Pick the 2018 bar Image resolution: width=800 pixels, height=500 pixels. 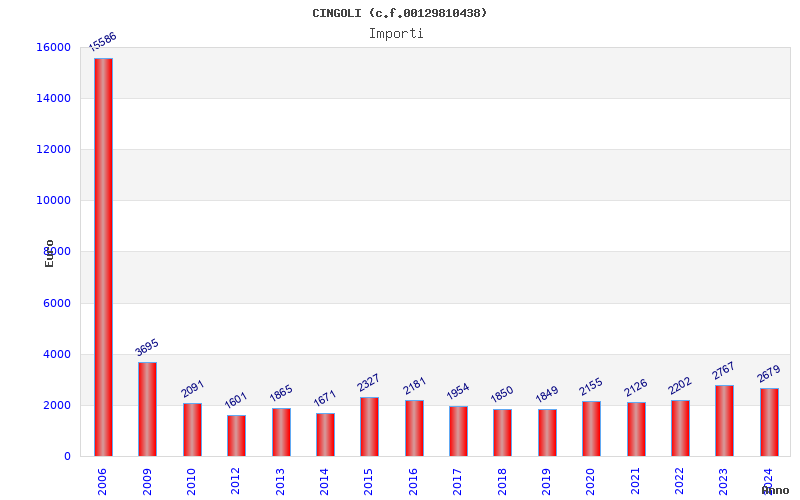(x=503, y=433)
